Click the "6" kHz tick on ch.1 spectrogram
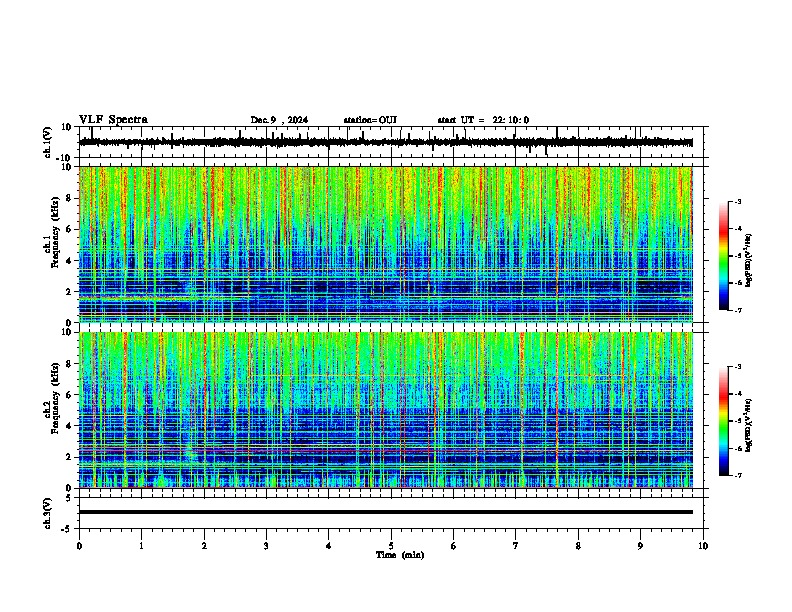Image resolution: width=792 pixels, height=612 pixels. [x=69, y=230]
